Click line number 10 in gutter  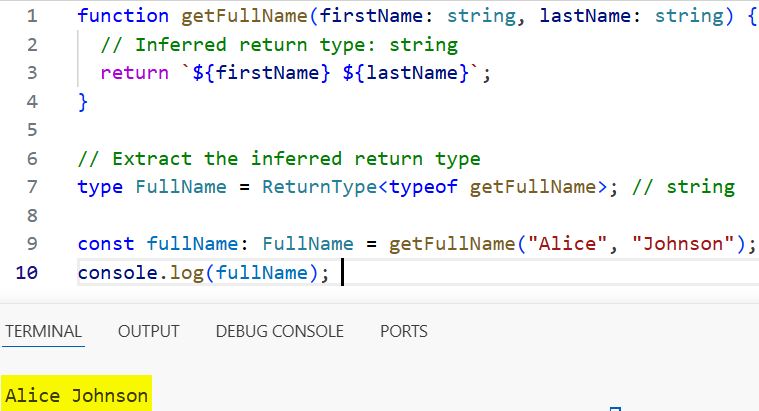[27, 273]
